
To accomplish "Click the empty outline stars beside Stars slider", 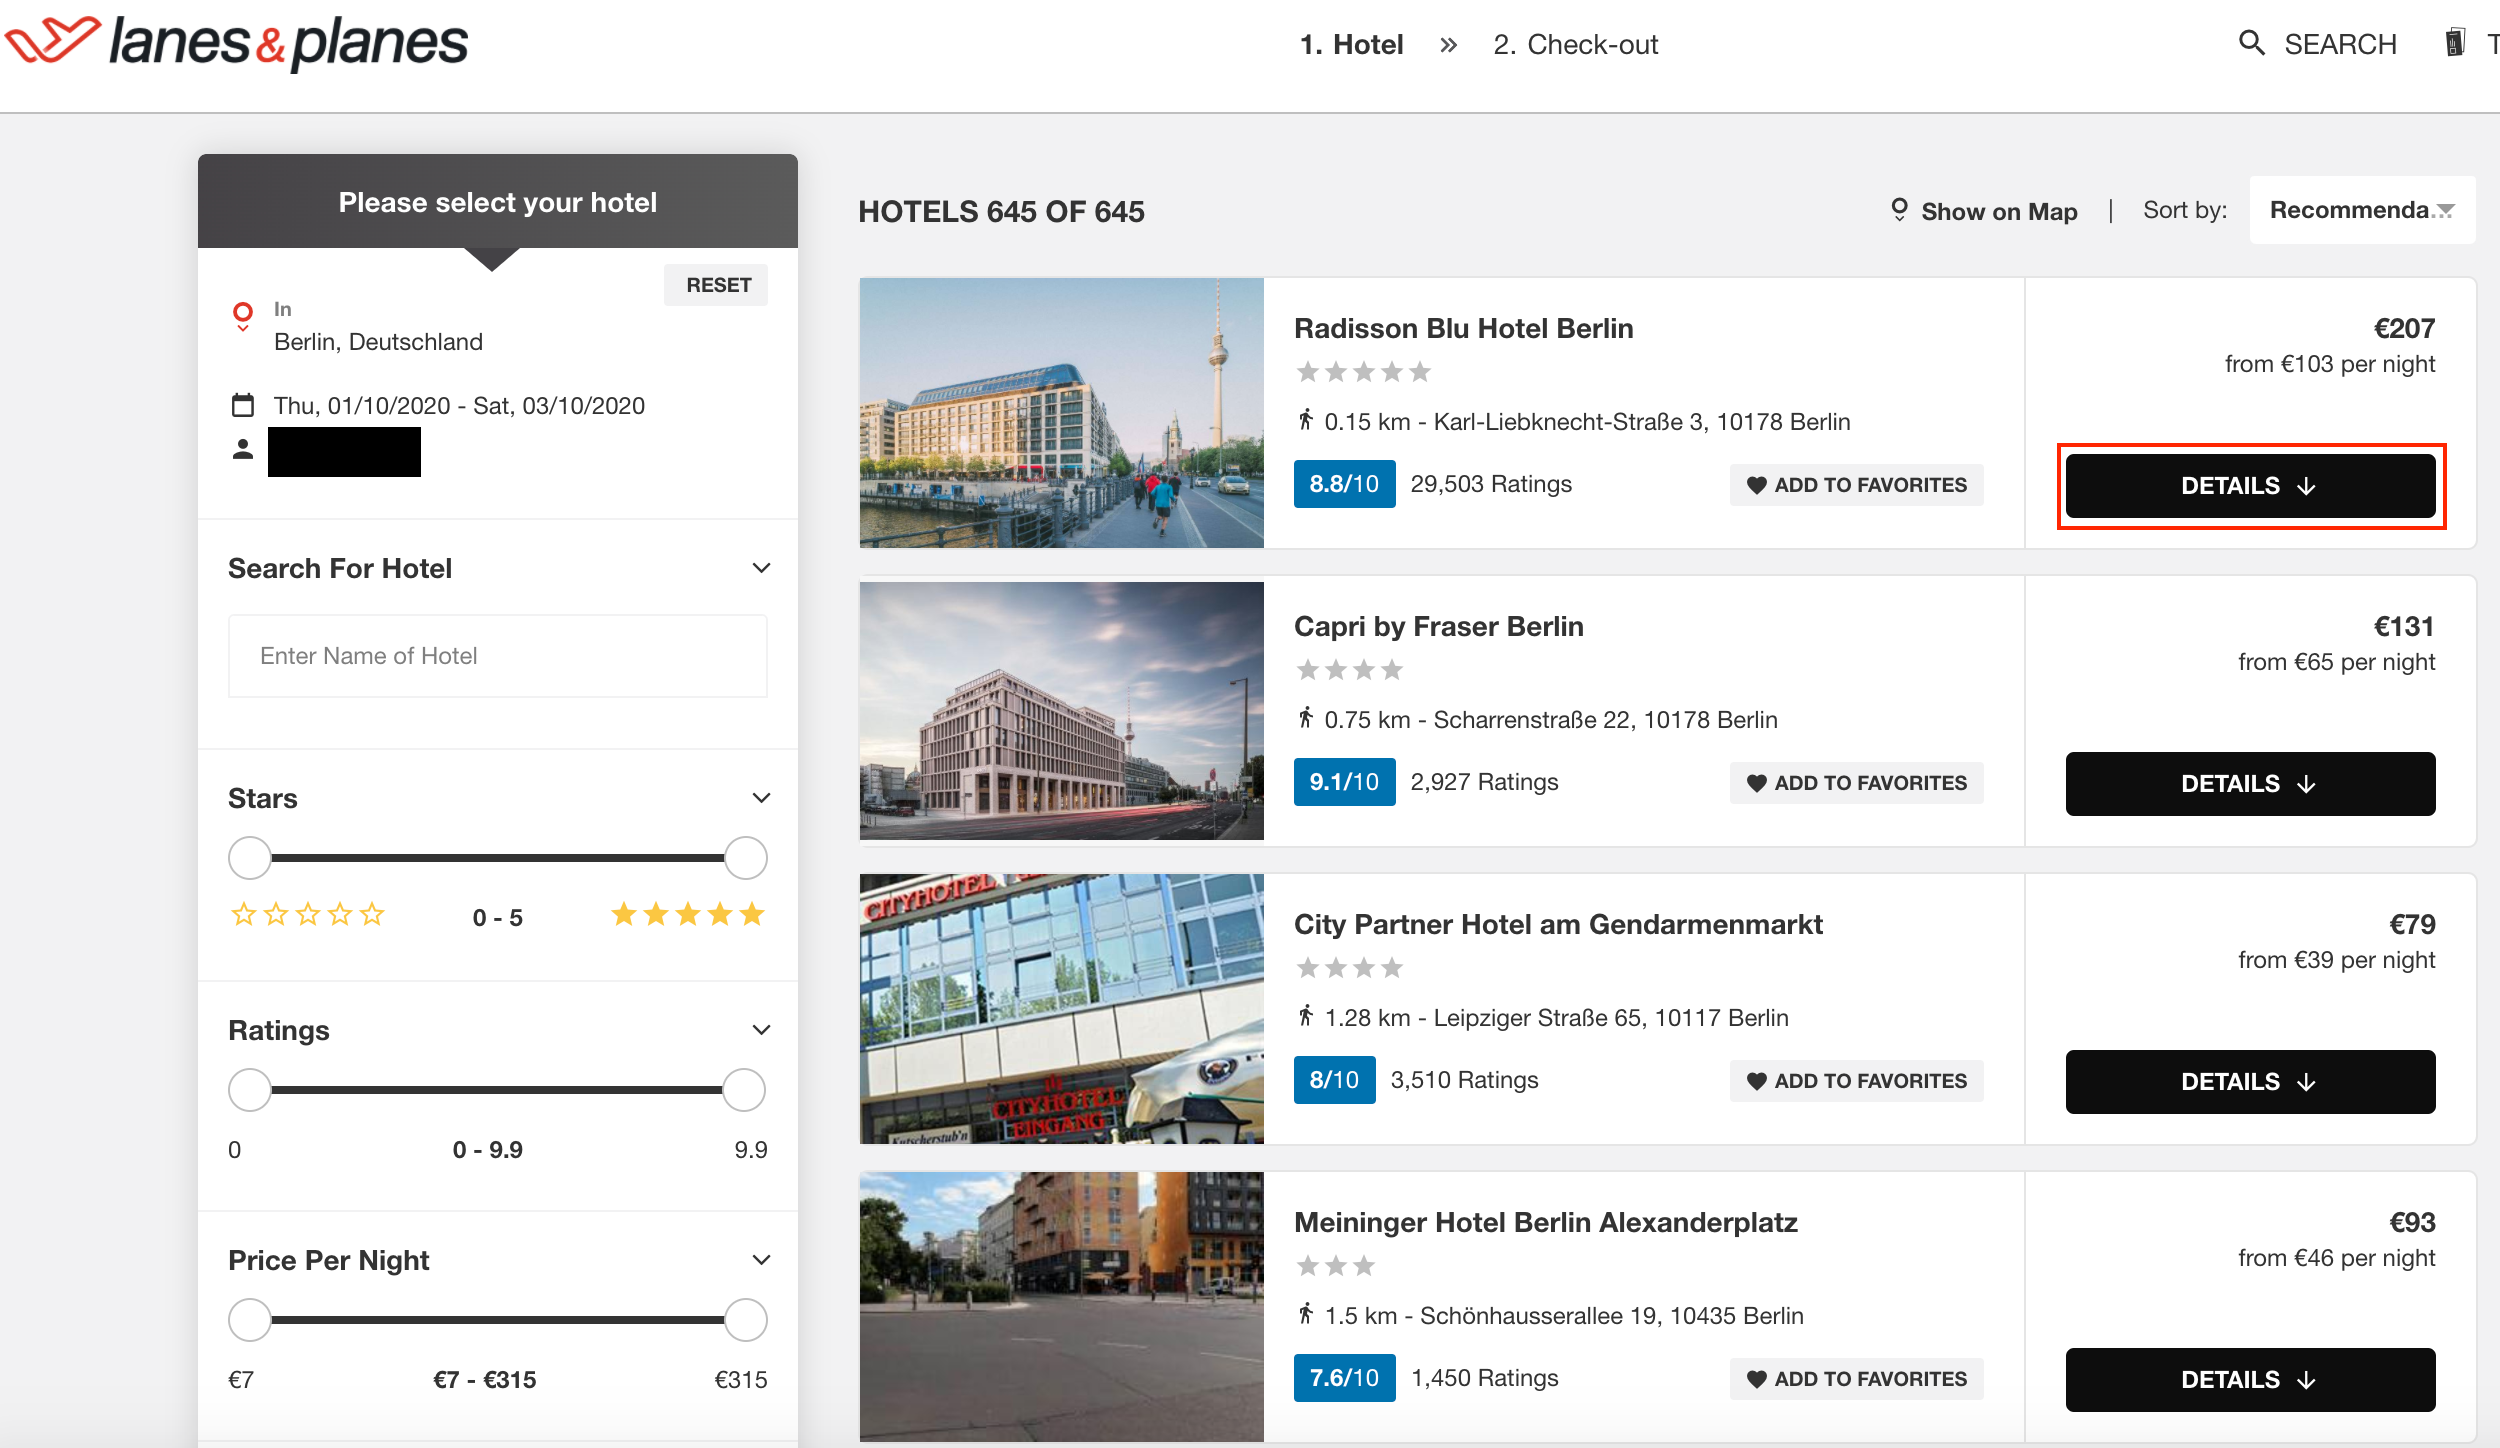I will pos(308,914).
